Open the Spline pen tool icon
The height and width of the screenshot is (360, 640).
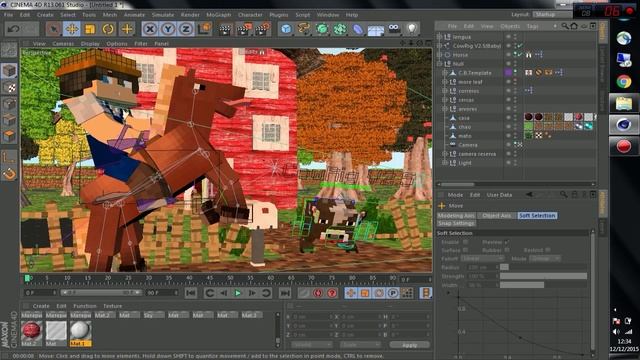pyautogui.click(x=304, y=29)
